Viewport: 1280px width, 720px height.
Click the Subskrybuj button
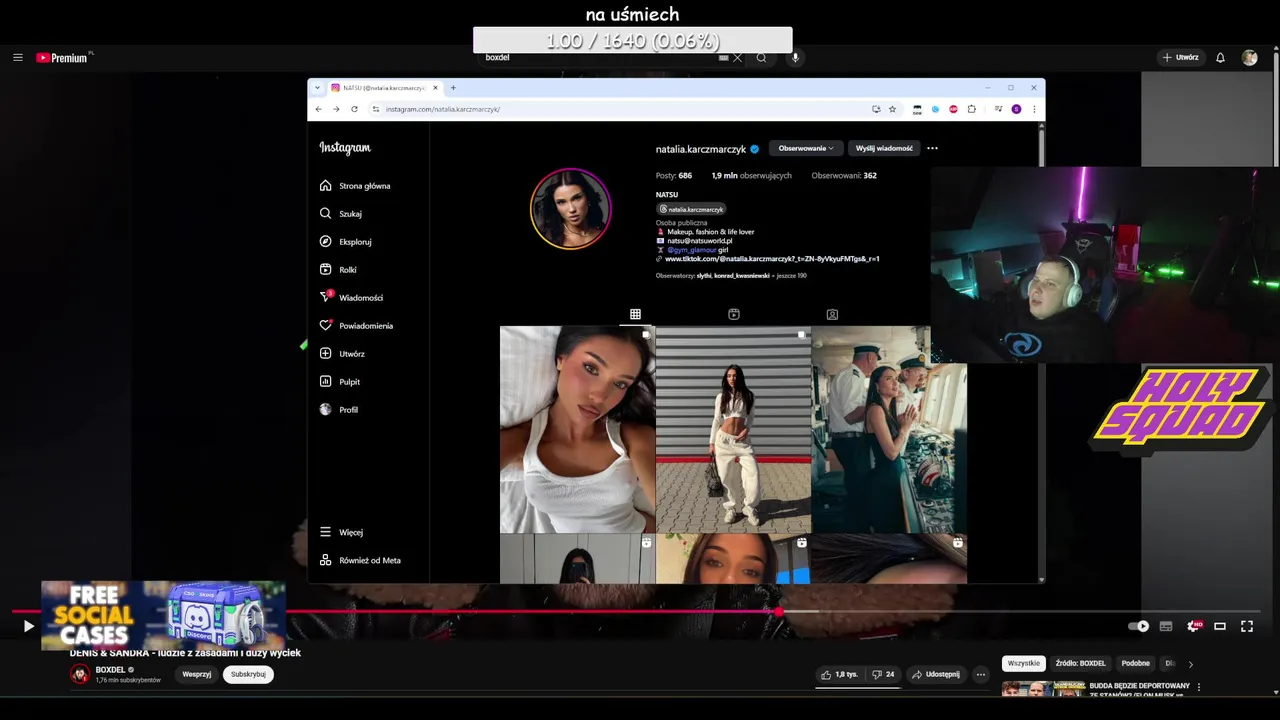pos(248,674)
